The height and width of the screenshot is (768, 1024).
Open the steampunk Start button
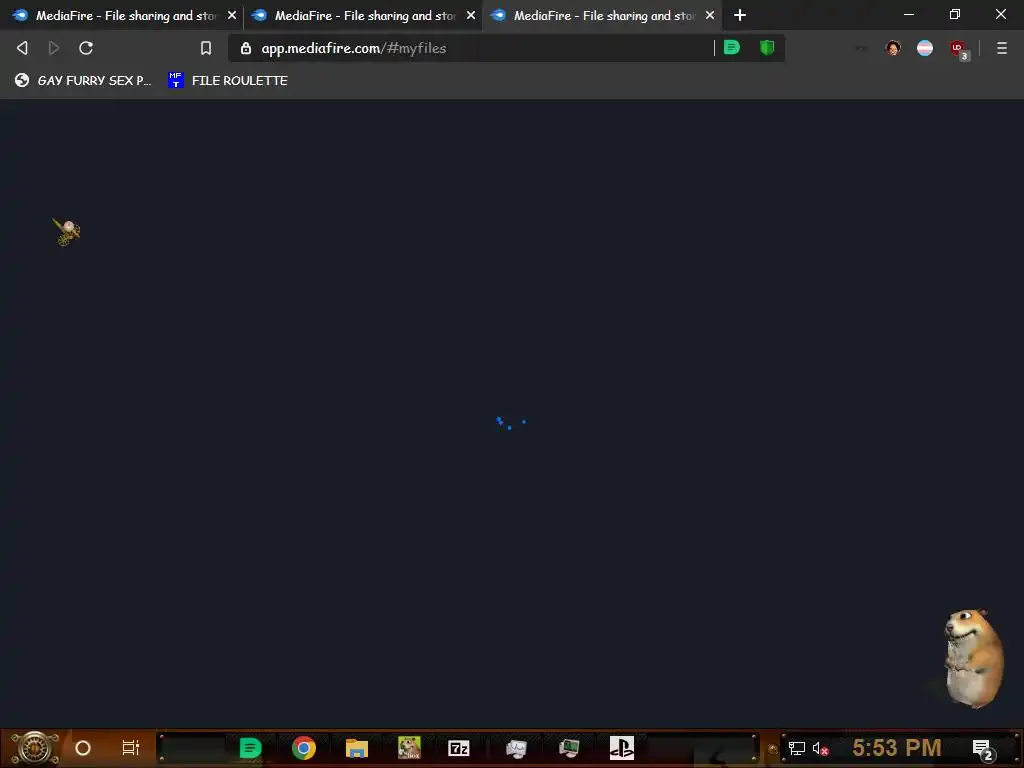tap(35, 748)
